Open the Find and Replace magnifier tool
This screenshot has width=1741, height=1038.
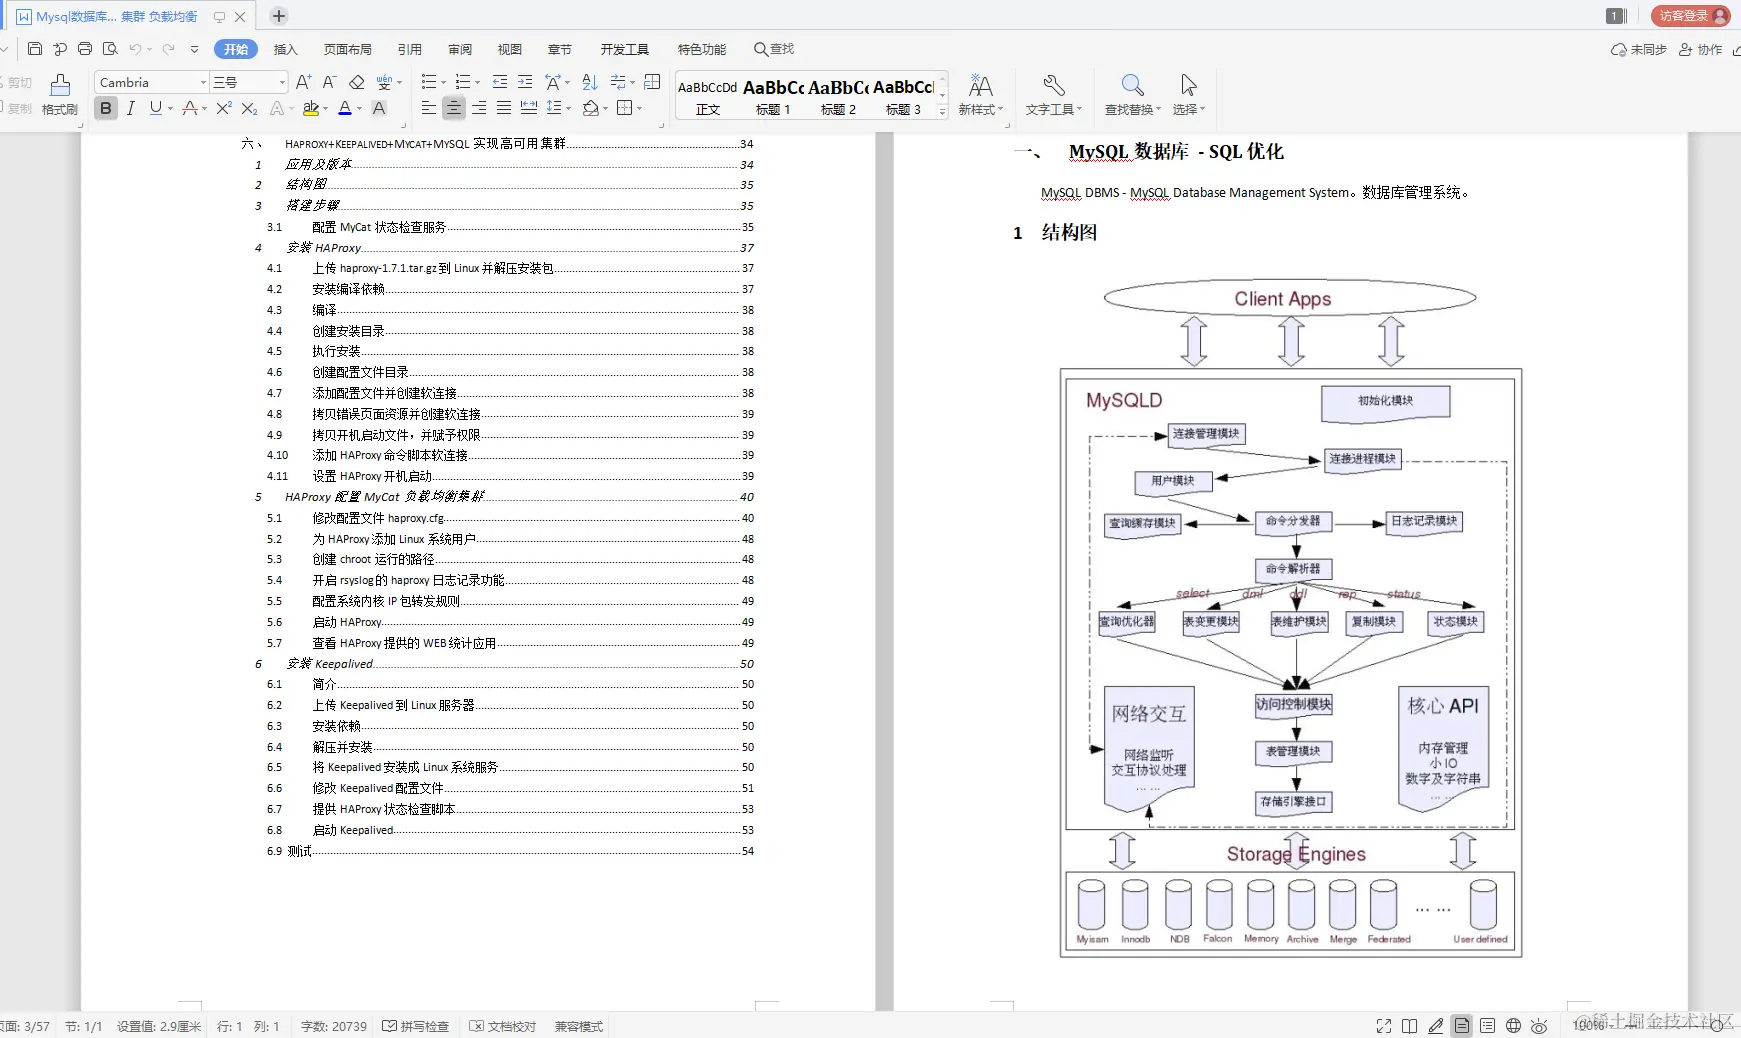pyautogui.click(x=1132, y=95)
